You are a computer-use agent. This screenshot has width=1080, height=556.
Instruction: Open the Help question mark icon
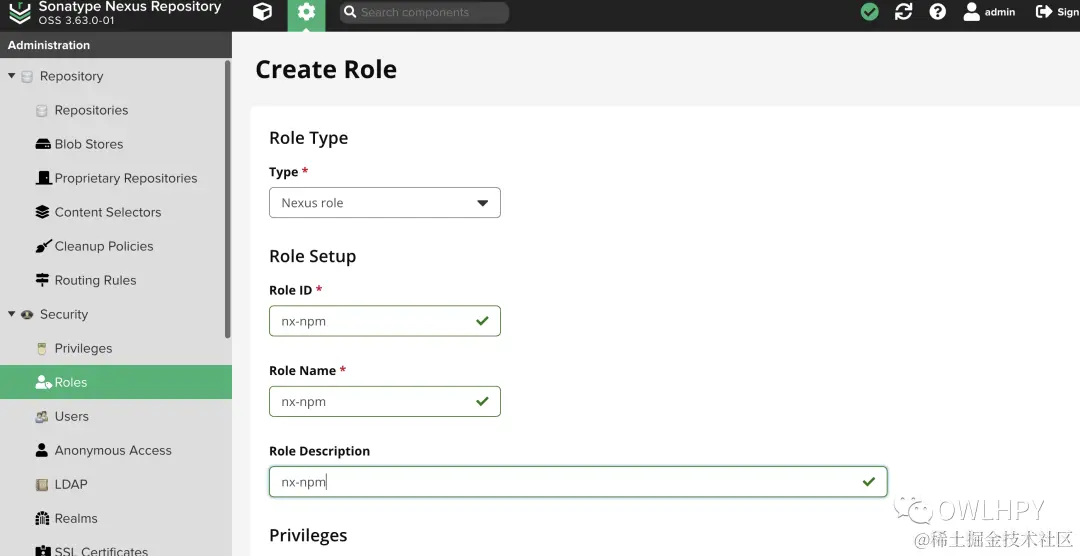[x=937, y=12]
